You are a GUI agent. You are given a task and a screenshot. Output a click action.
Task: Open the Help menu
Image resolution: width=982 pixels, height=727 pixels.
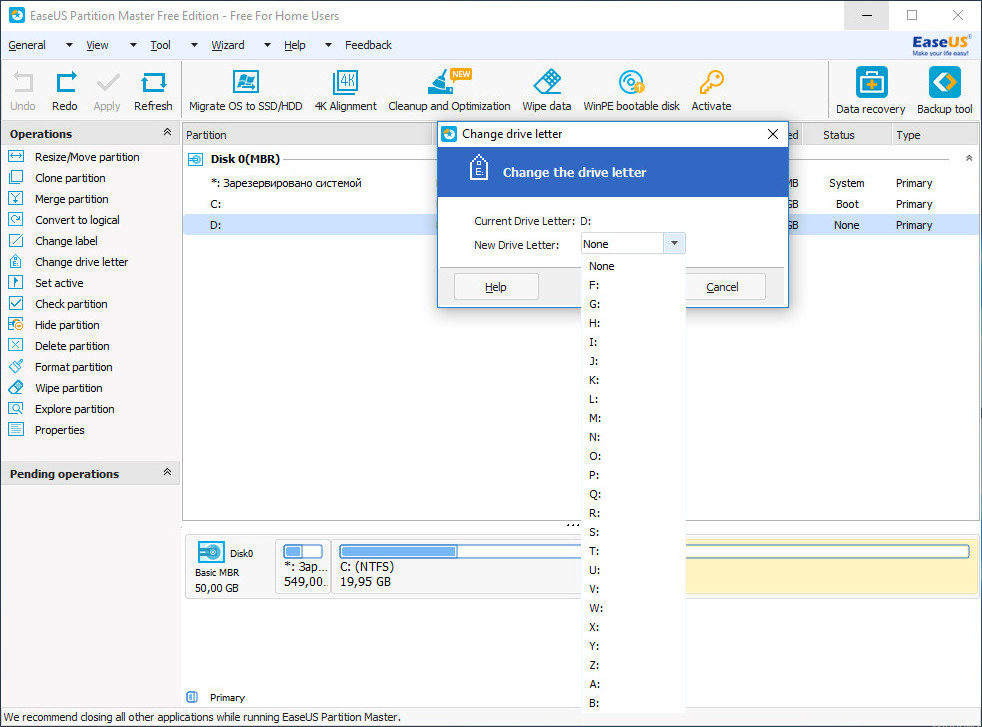tap(294, 45)
